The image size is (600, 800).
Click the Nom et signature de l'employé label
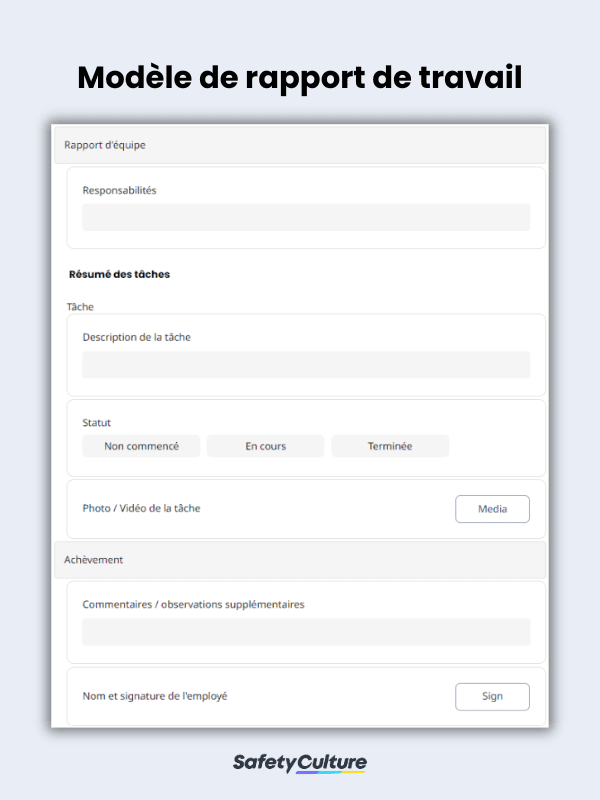point(155,696)
